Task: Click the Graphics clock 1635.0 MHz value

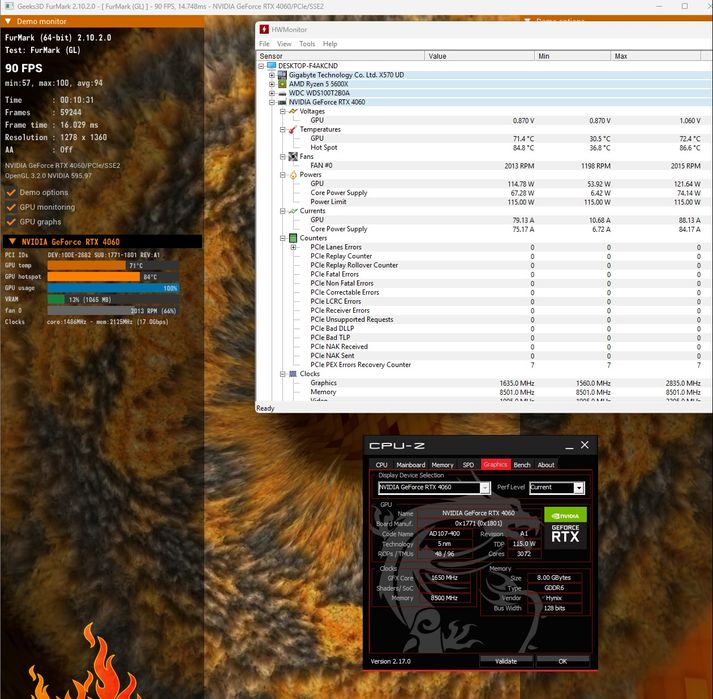Action: 517,383
